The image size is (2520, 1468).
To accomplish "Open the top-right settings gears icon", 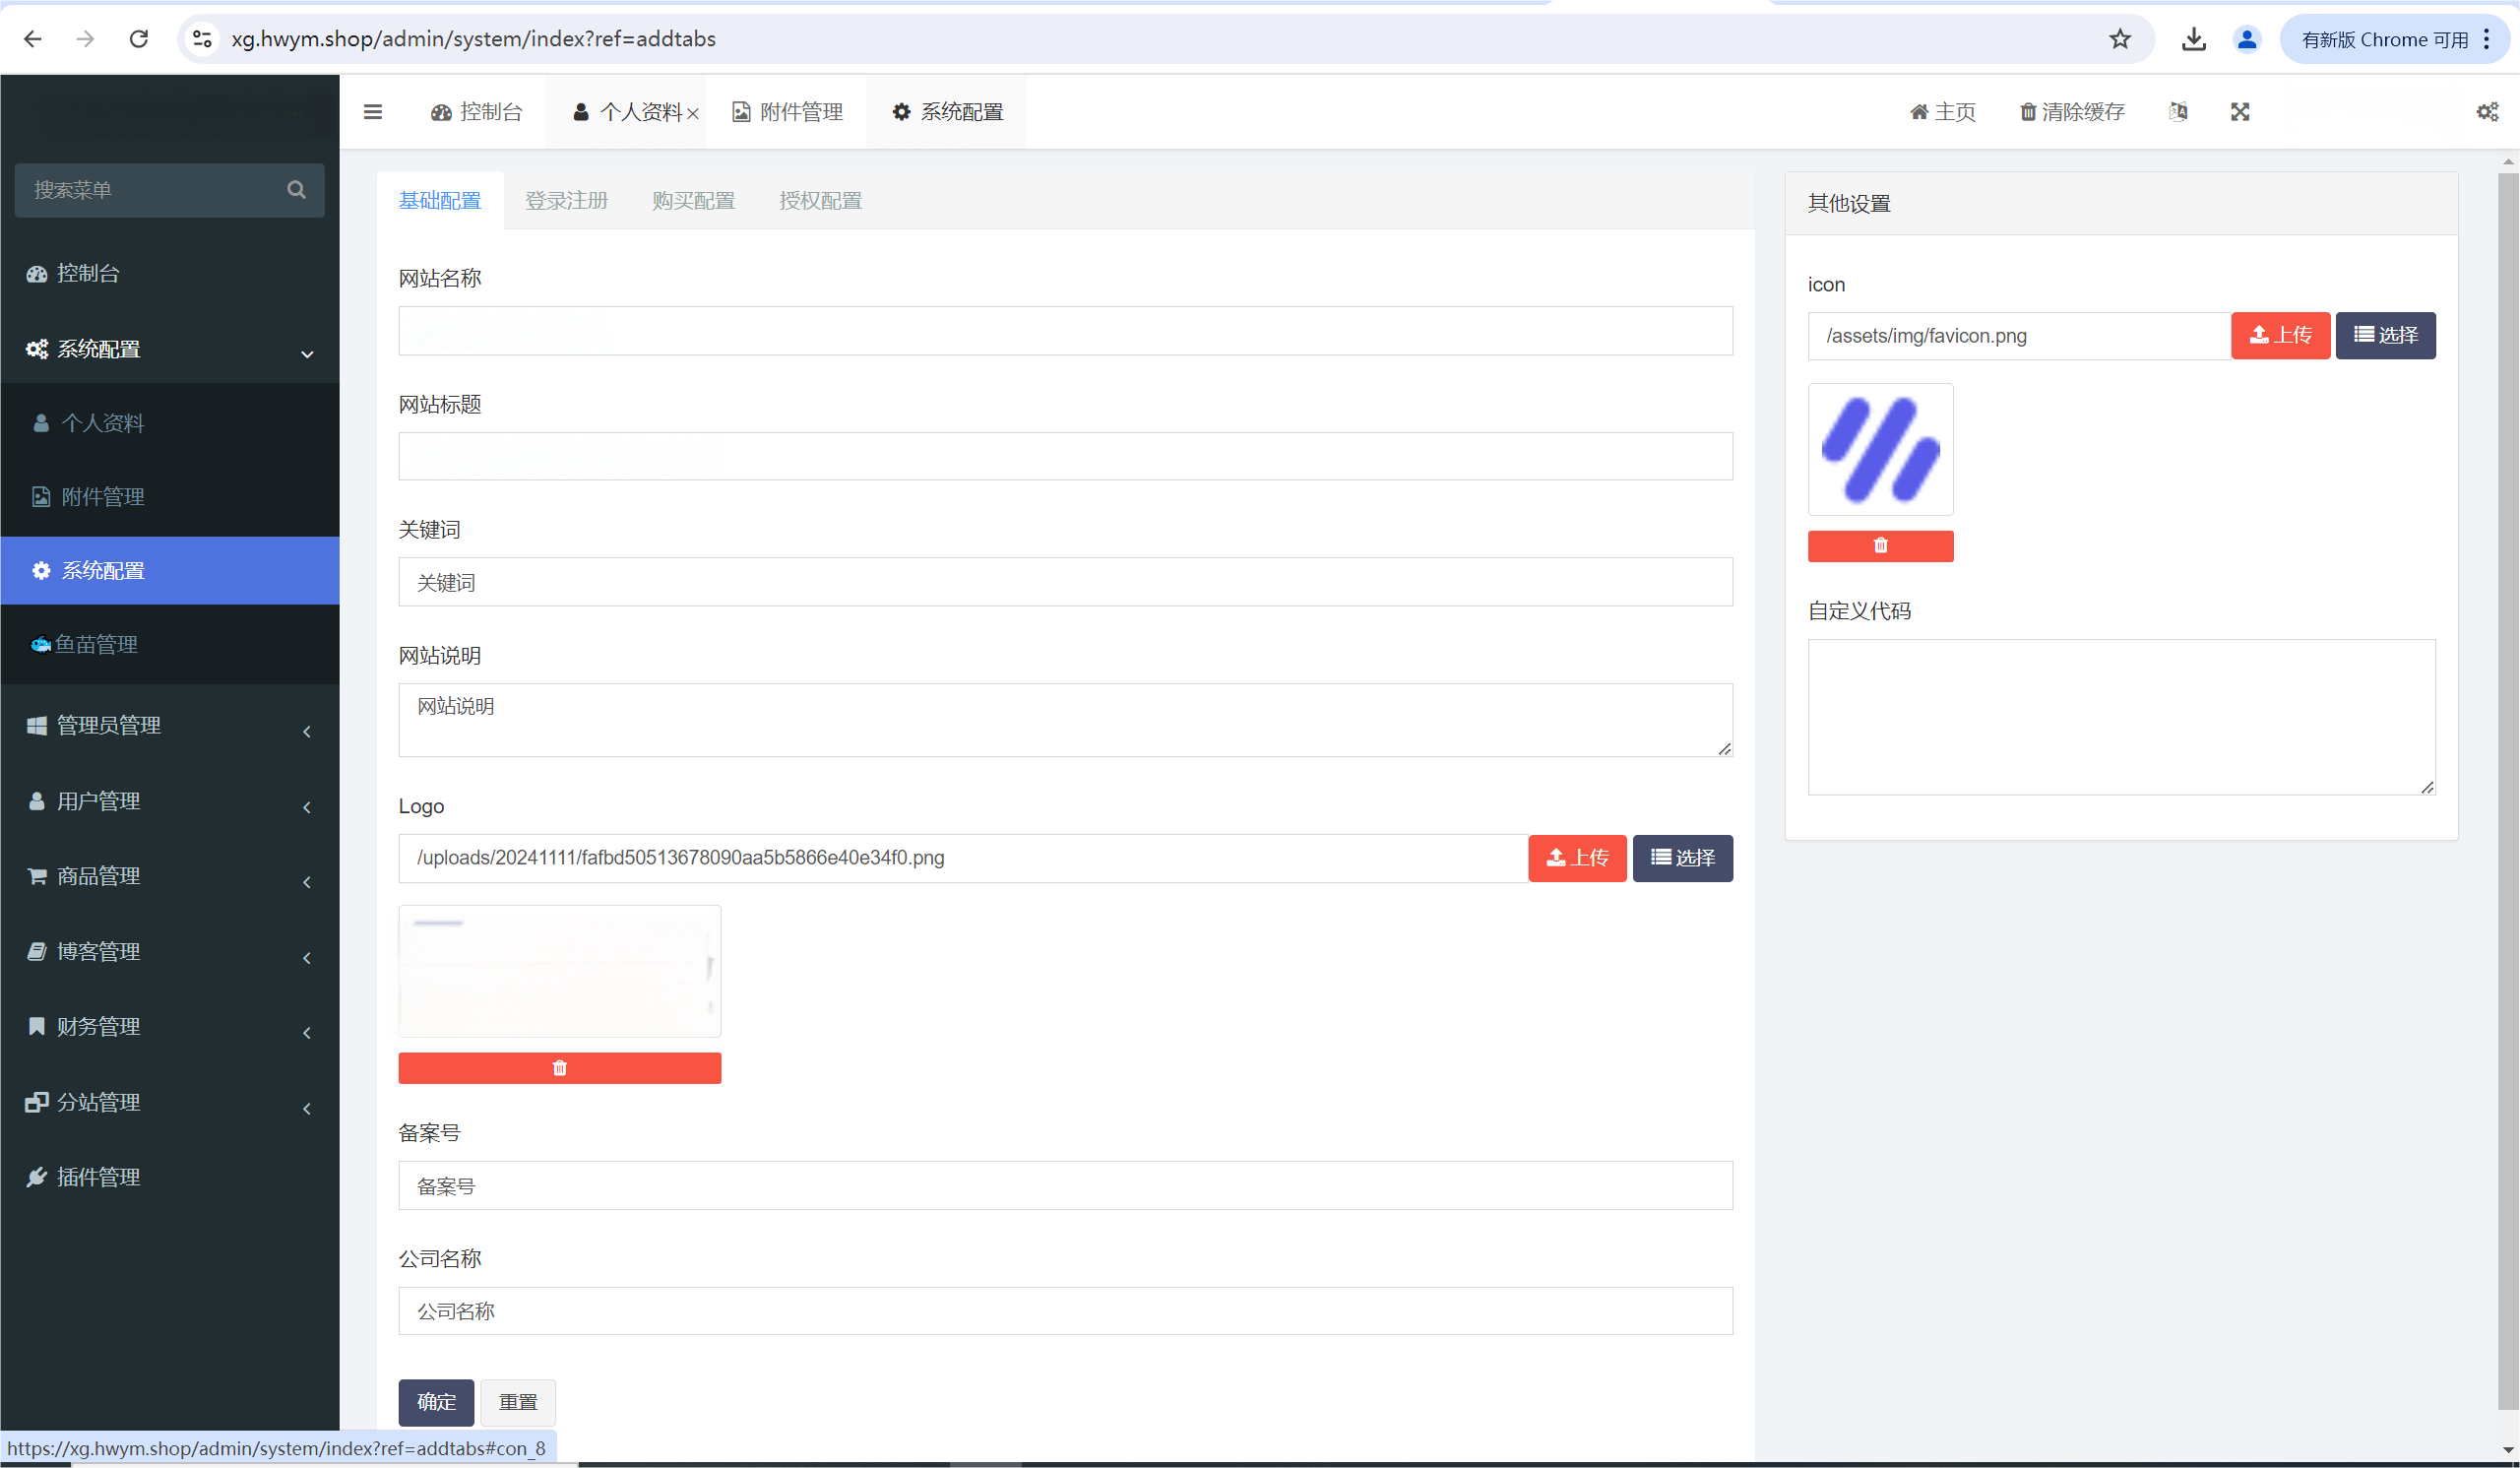I will click(x=2487, y=112).
